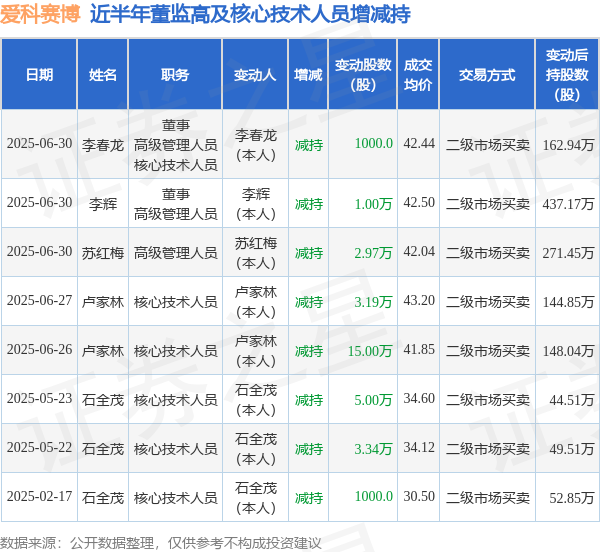Click holdings value 437.17万
The width and height of the screenshot is (600, 552).
coord(568,204)
